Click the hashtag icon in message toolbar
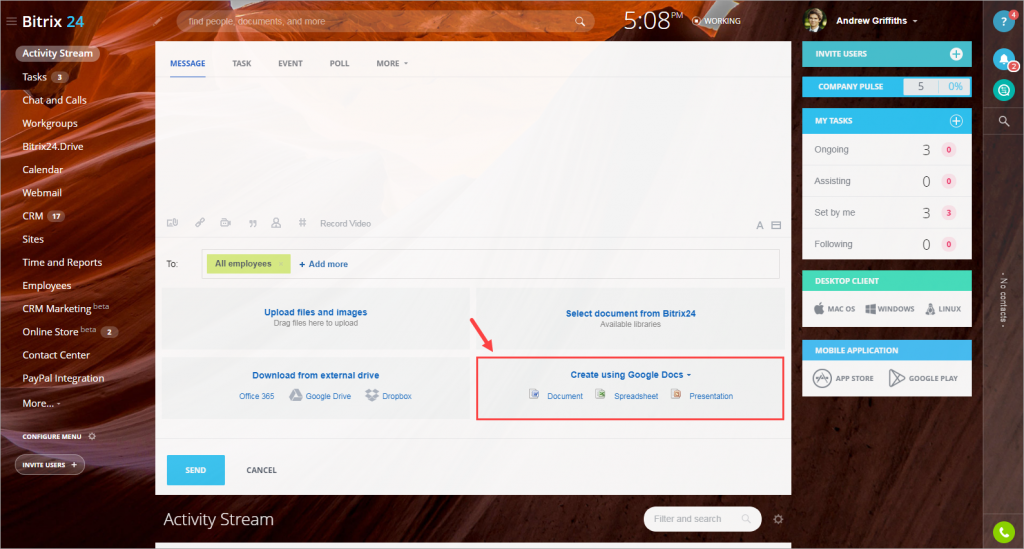 click(302, 223)
